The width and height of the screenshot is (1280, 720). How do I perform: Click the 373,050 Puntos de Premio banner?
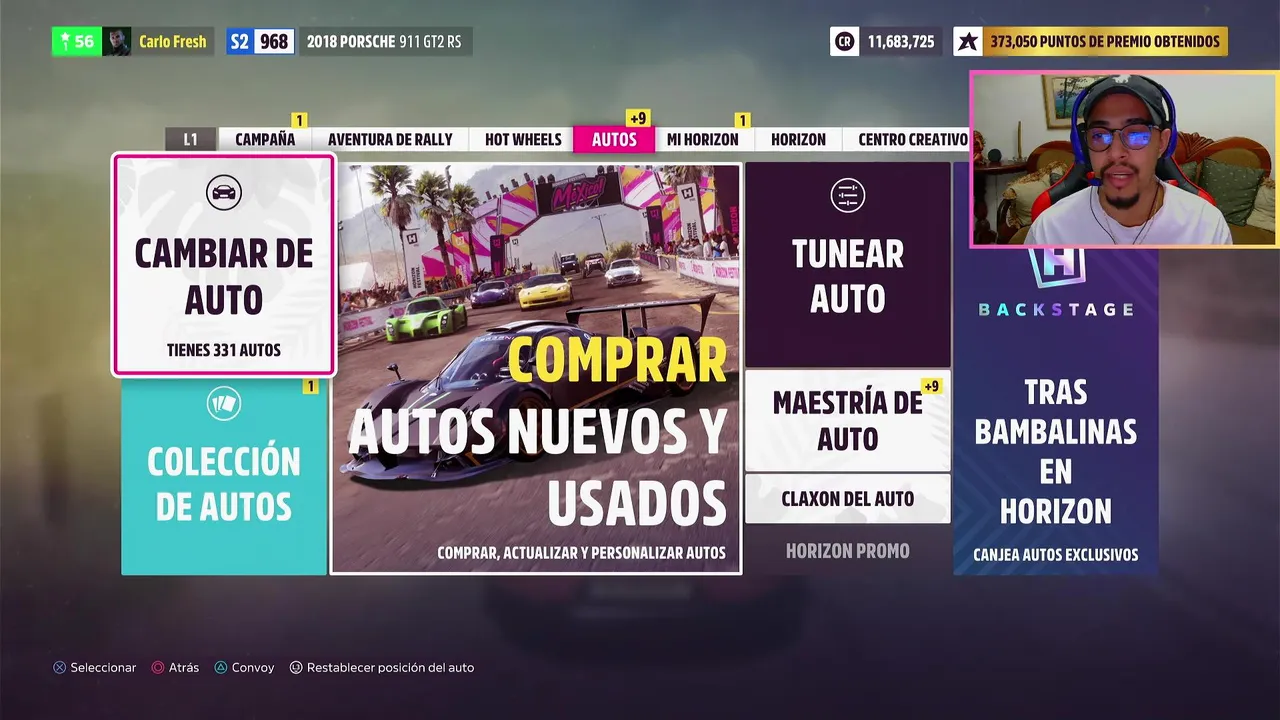[1105, 41]
